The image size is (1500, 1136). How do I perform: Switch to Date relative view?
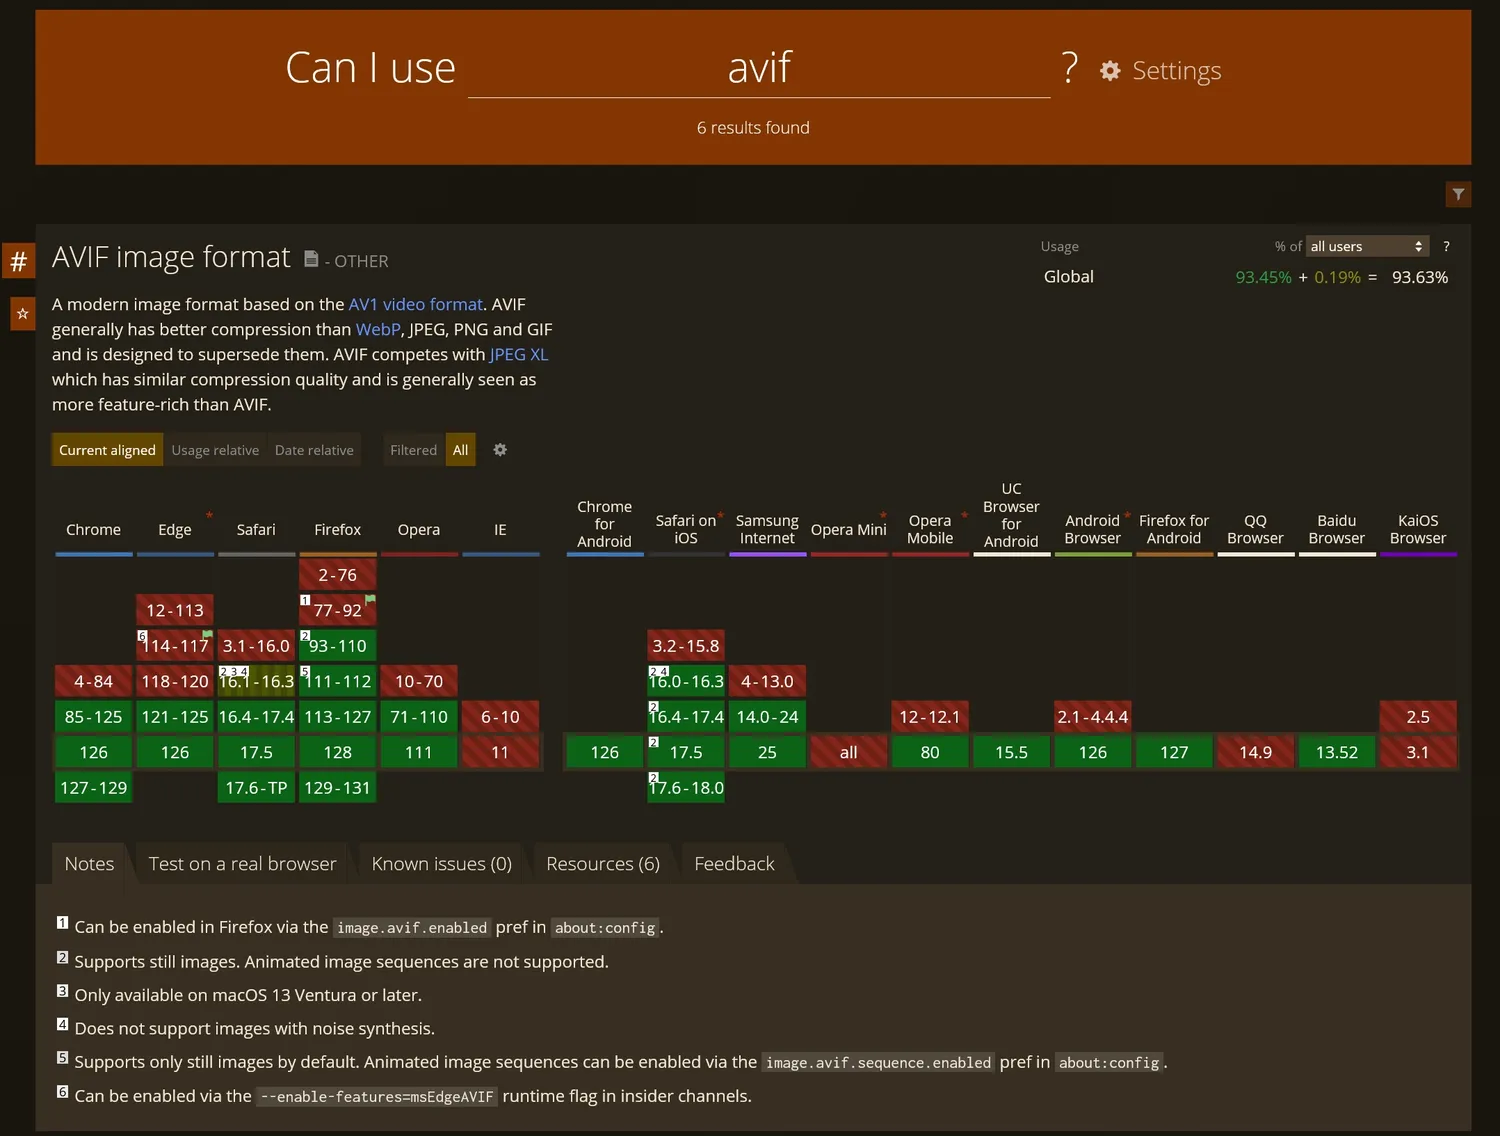[314, 450]
